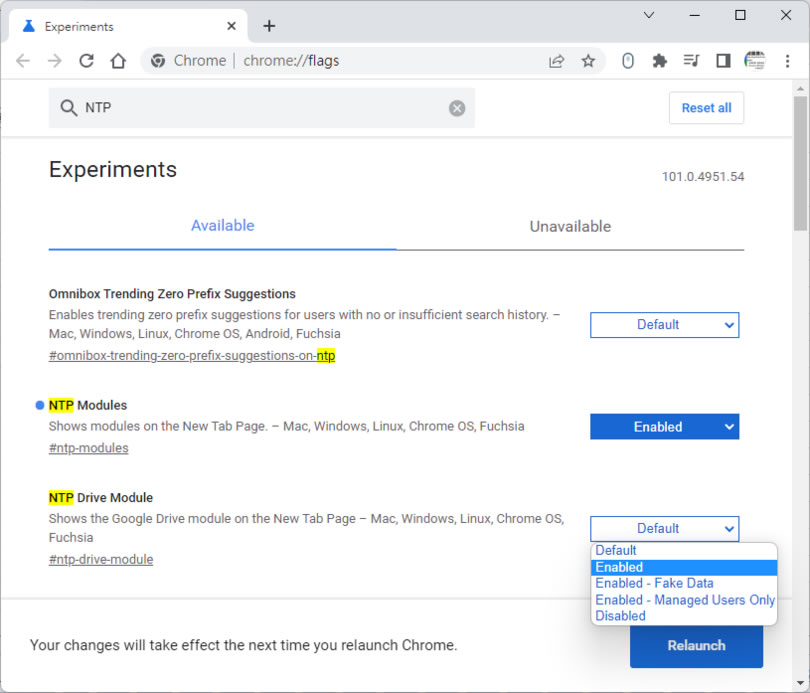Click the Relaunch button

click(696, 645)
